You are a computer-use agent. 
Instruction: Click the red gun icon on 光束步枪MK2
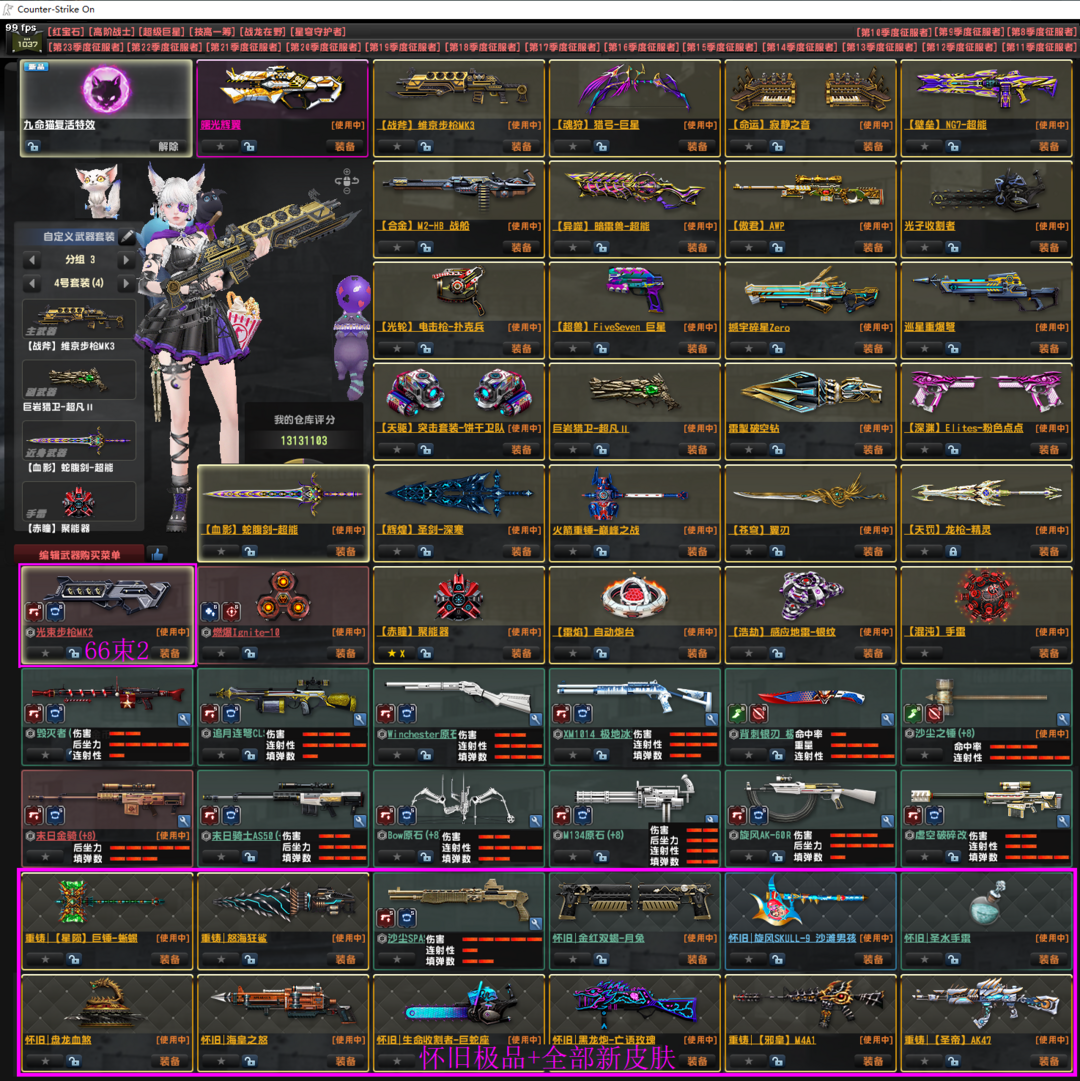34,612
